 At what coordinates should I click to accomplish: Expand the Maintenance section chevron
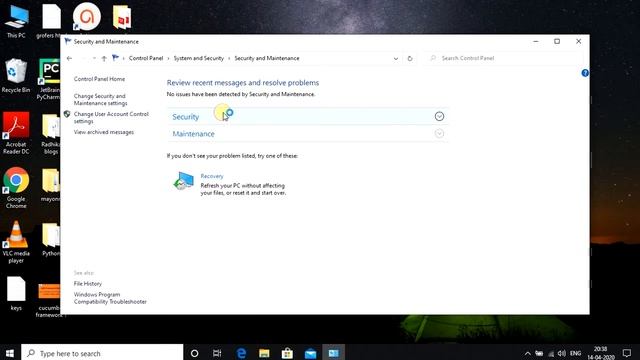(x=439, y=133)
